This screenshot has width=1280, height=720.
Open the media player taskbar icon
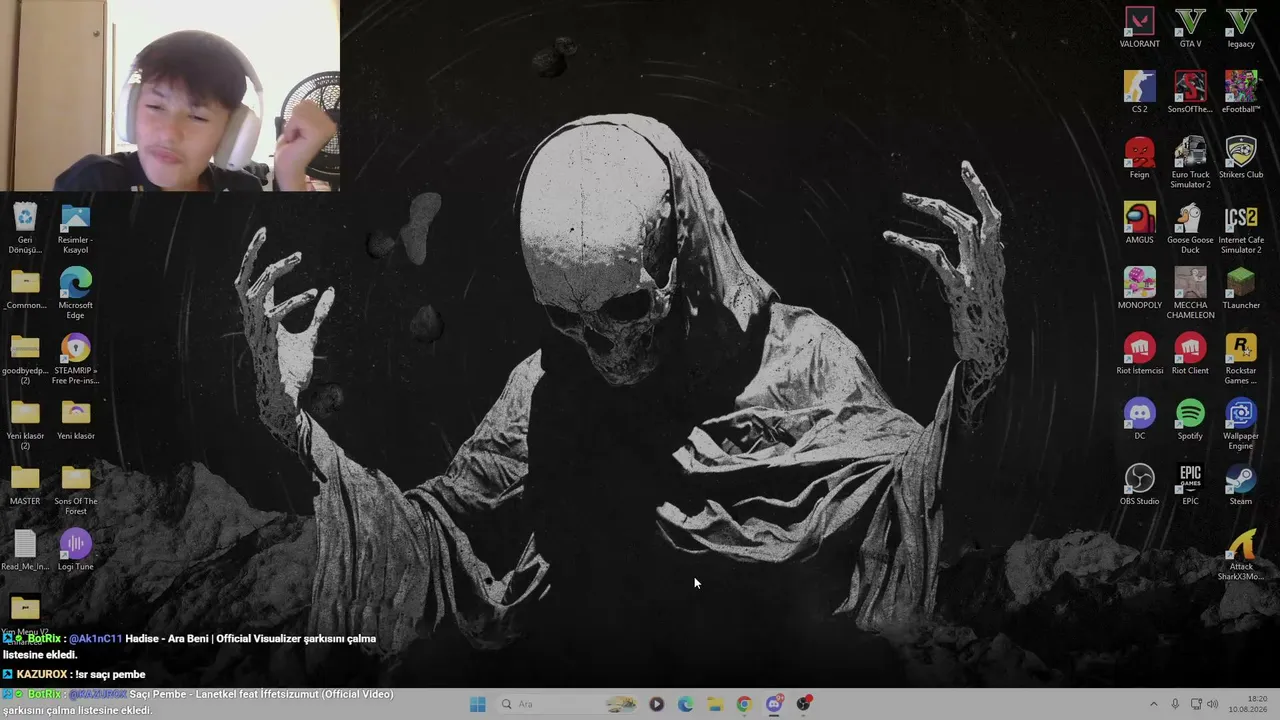click(x=656, y=704)
